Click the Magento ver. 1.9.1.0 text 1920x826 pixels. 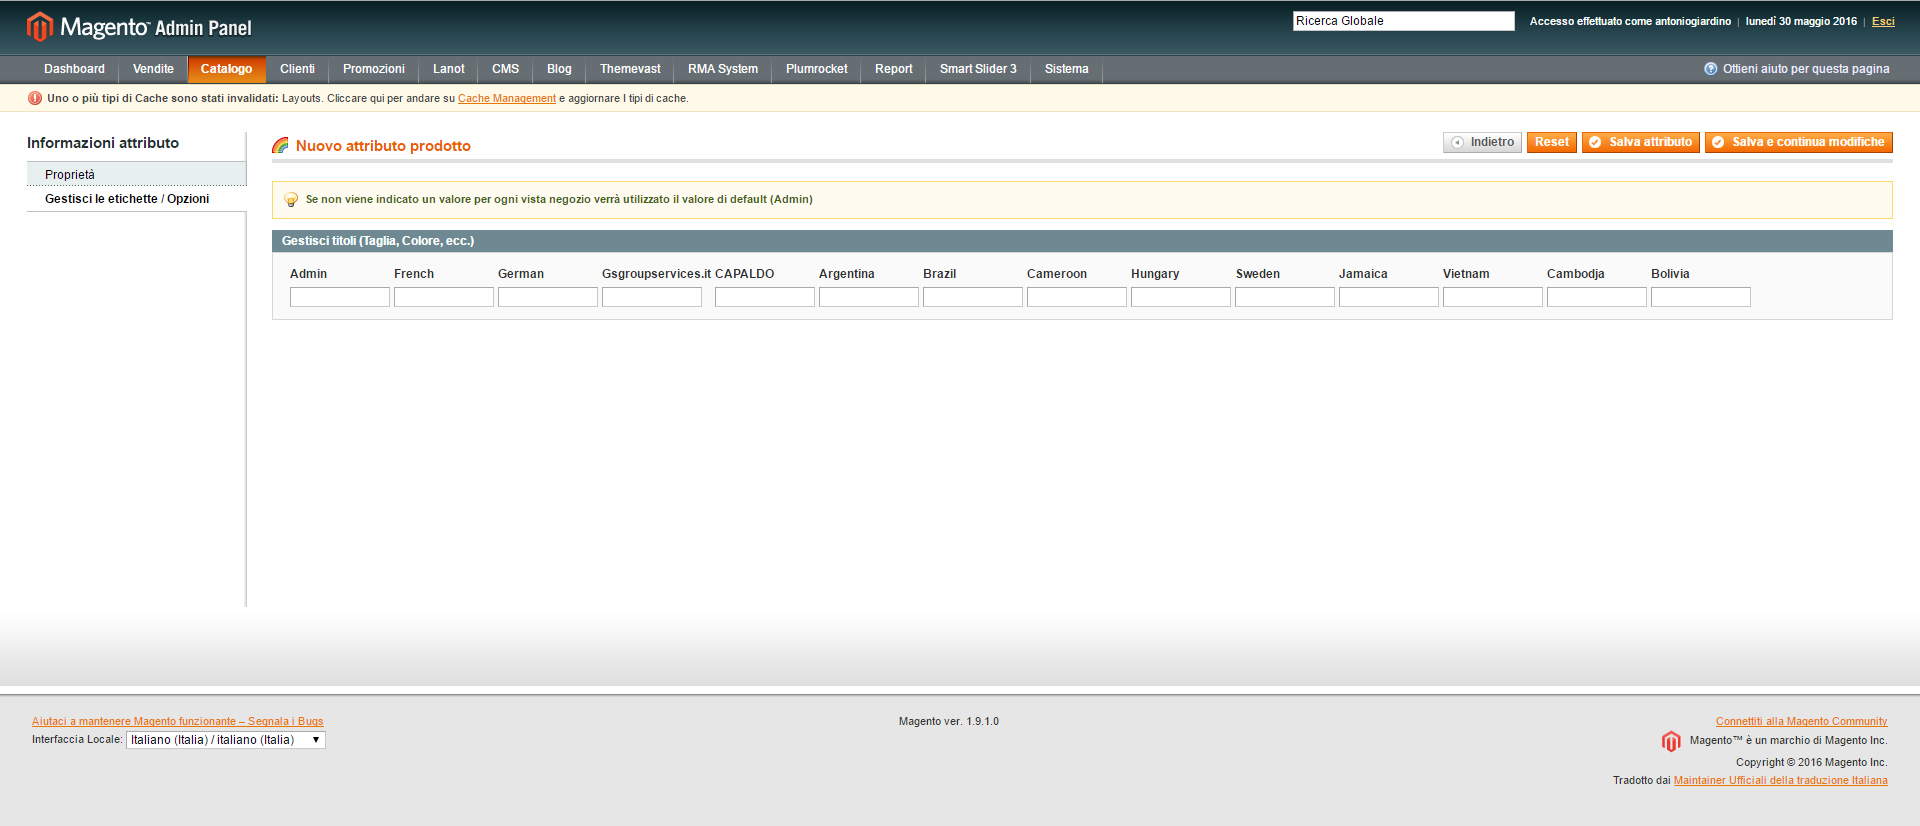(x=949, y=721)
